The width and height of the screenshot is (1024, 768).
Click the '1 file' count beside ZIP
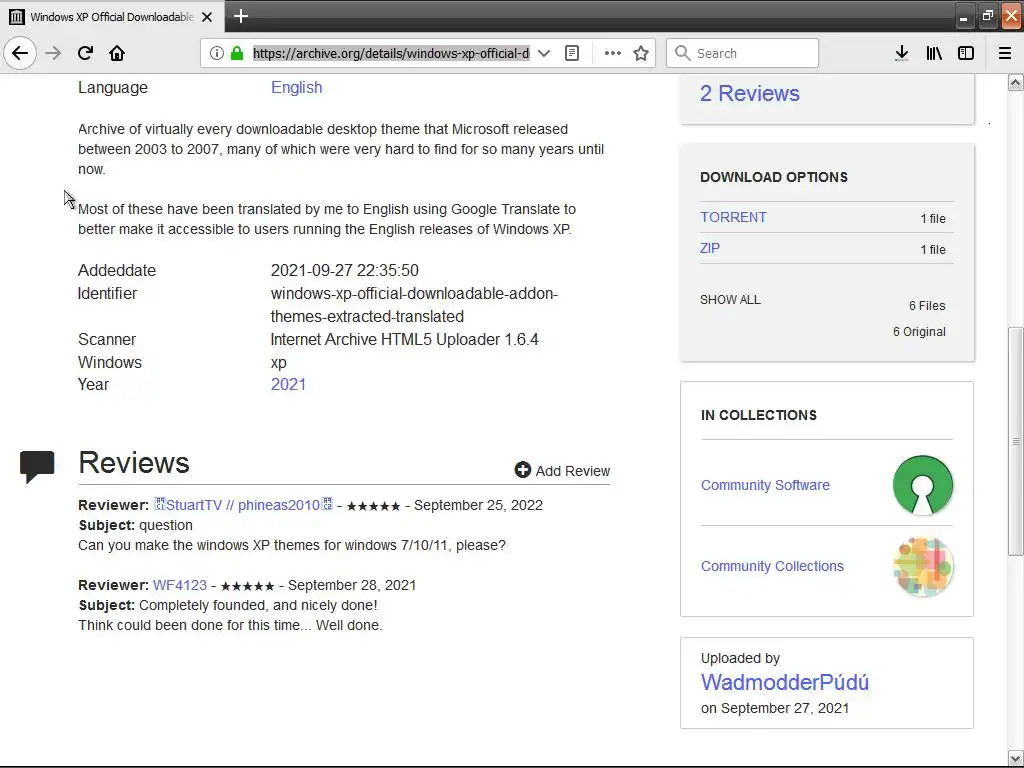[933, 249]
